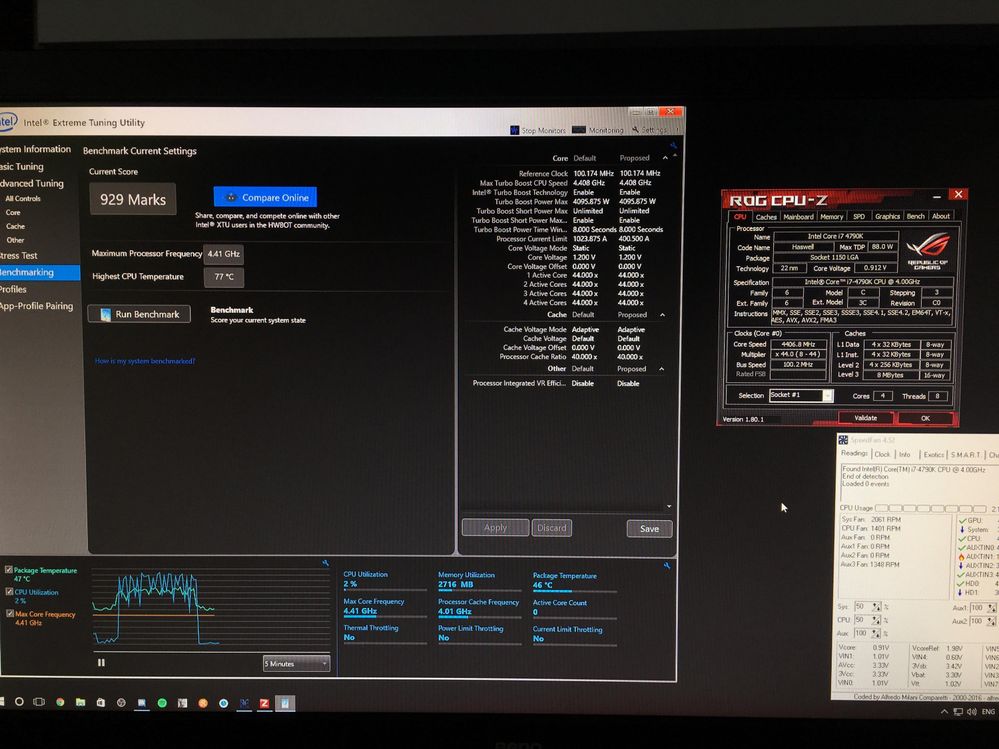Click Compare Online button
The image size is (999, 749).
265,197
